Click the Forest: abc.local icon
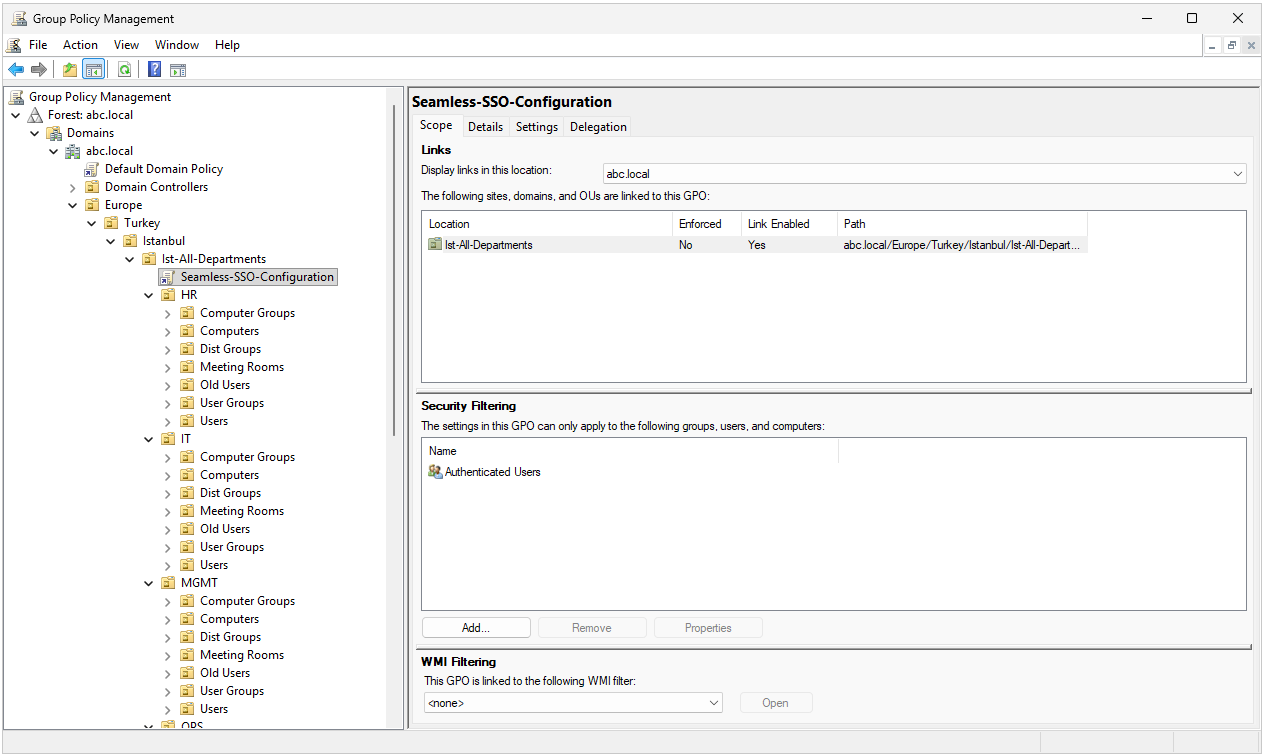Image resolution: width=1263 pixels, height=755 pixels. (35, 115)
